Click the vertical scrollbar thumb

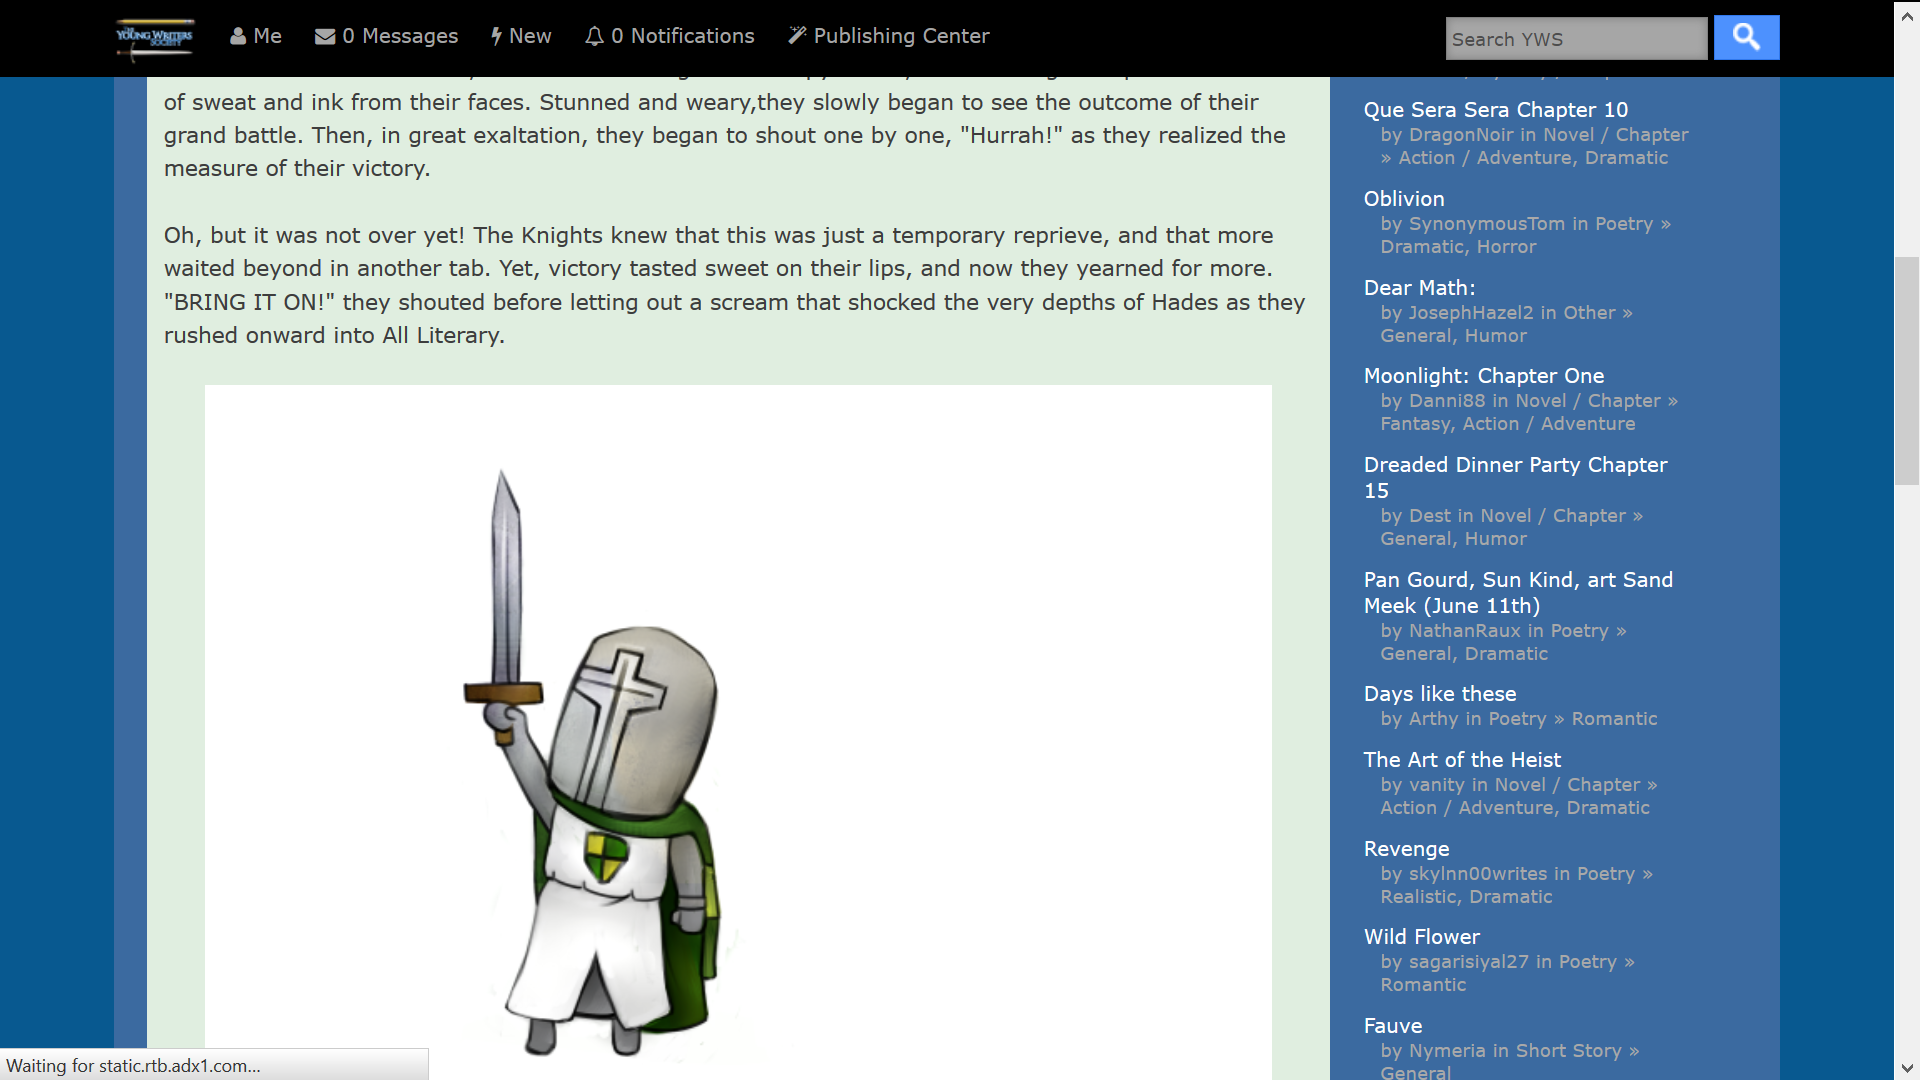click(x=1907, y=371)
